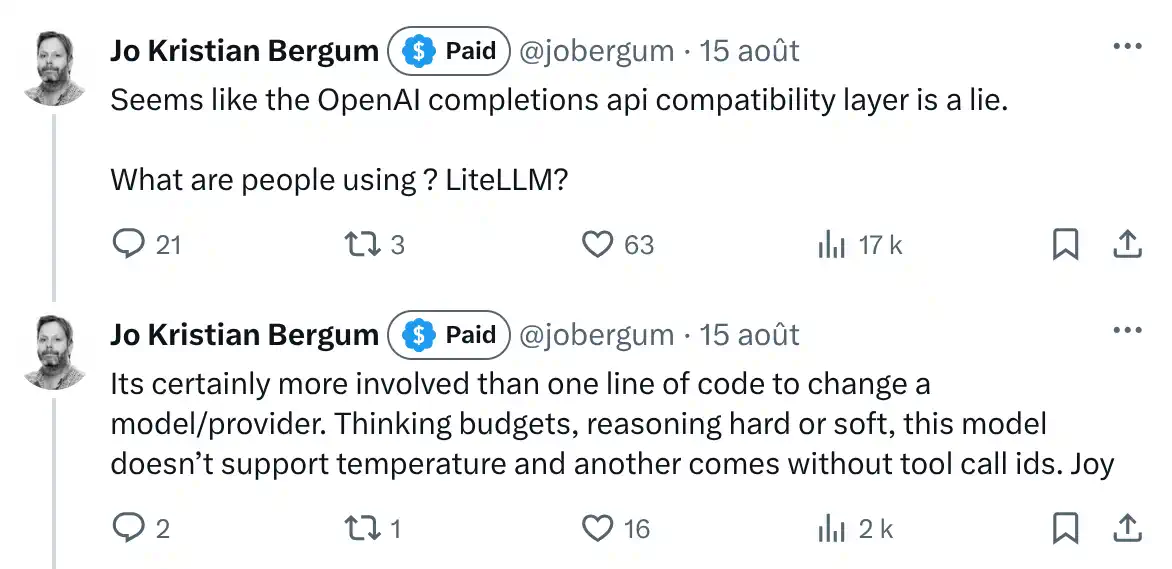The image size is (1172, 569).
Task: Open author name link on first tweet
Action: pos(244,51)
